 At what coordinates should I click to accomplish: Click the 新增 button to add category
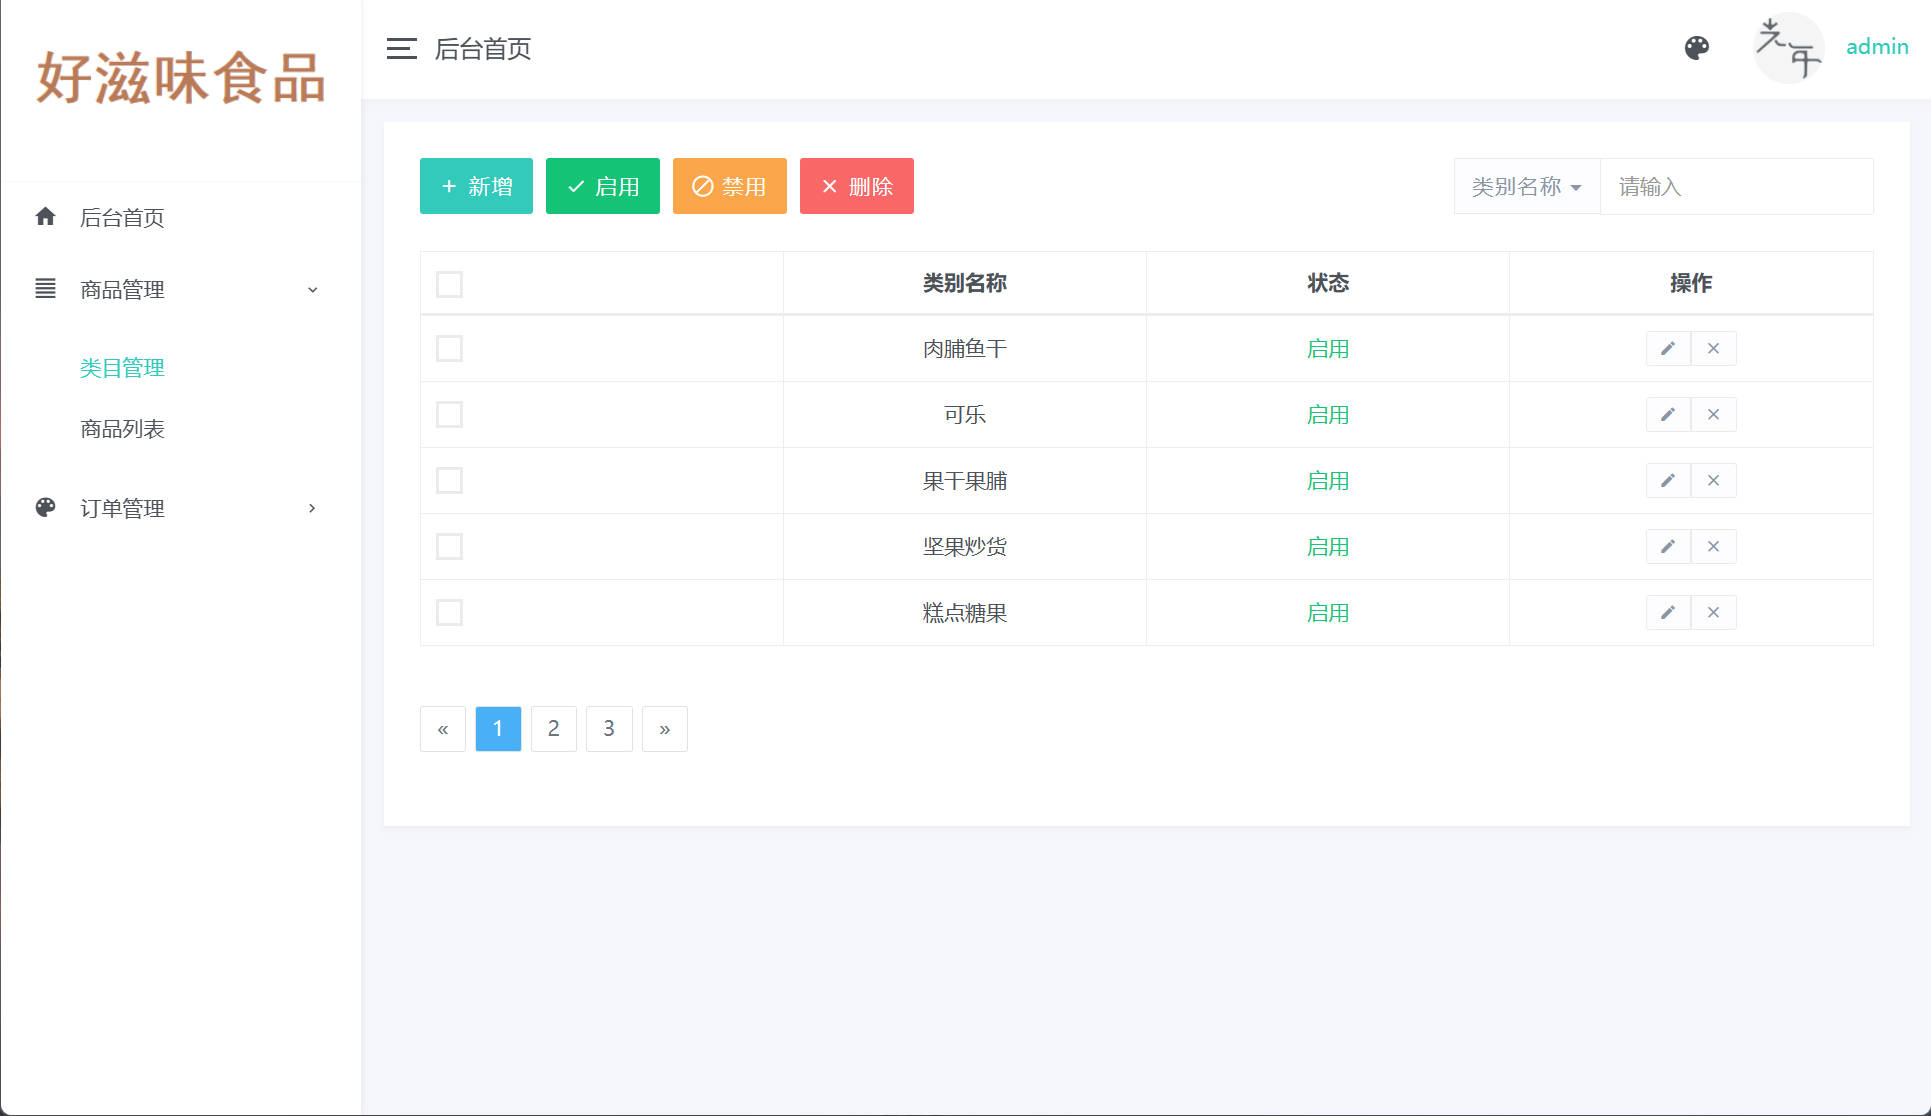476,186
